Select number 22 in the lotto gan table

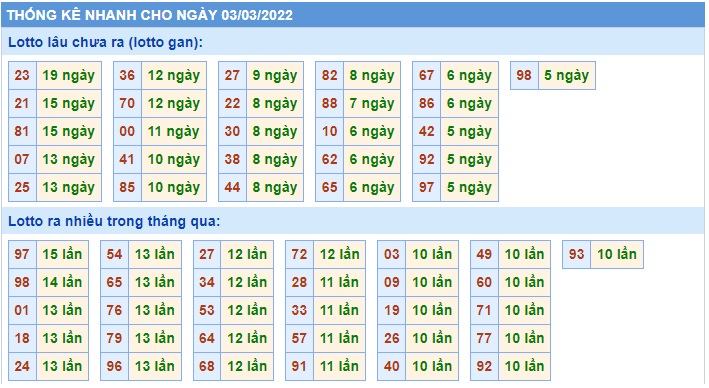click(x=232, y=103)
